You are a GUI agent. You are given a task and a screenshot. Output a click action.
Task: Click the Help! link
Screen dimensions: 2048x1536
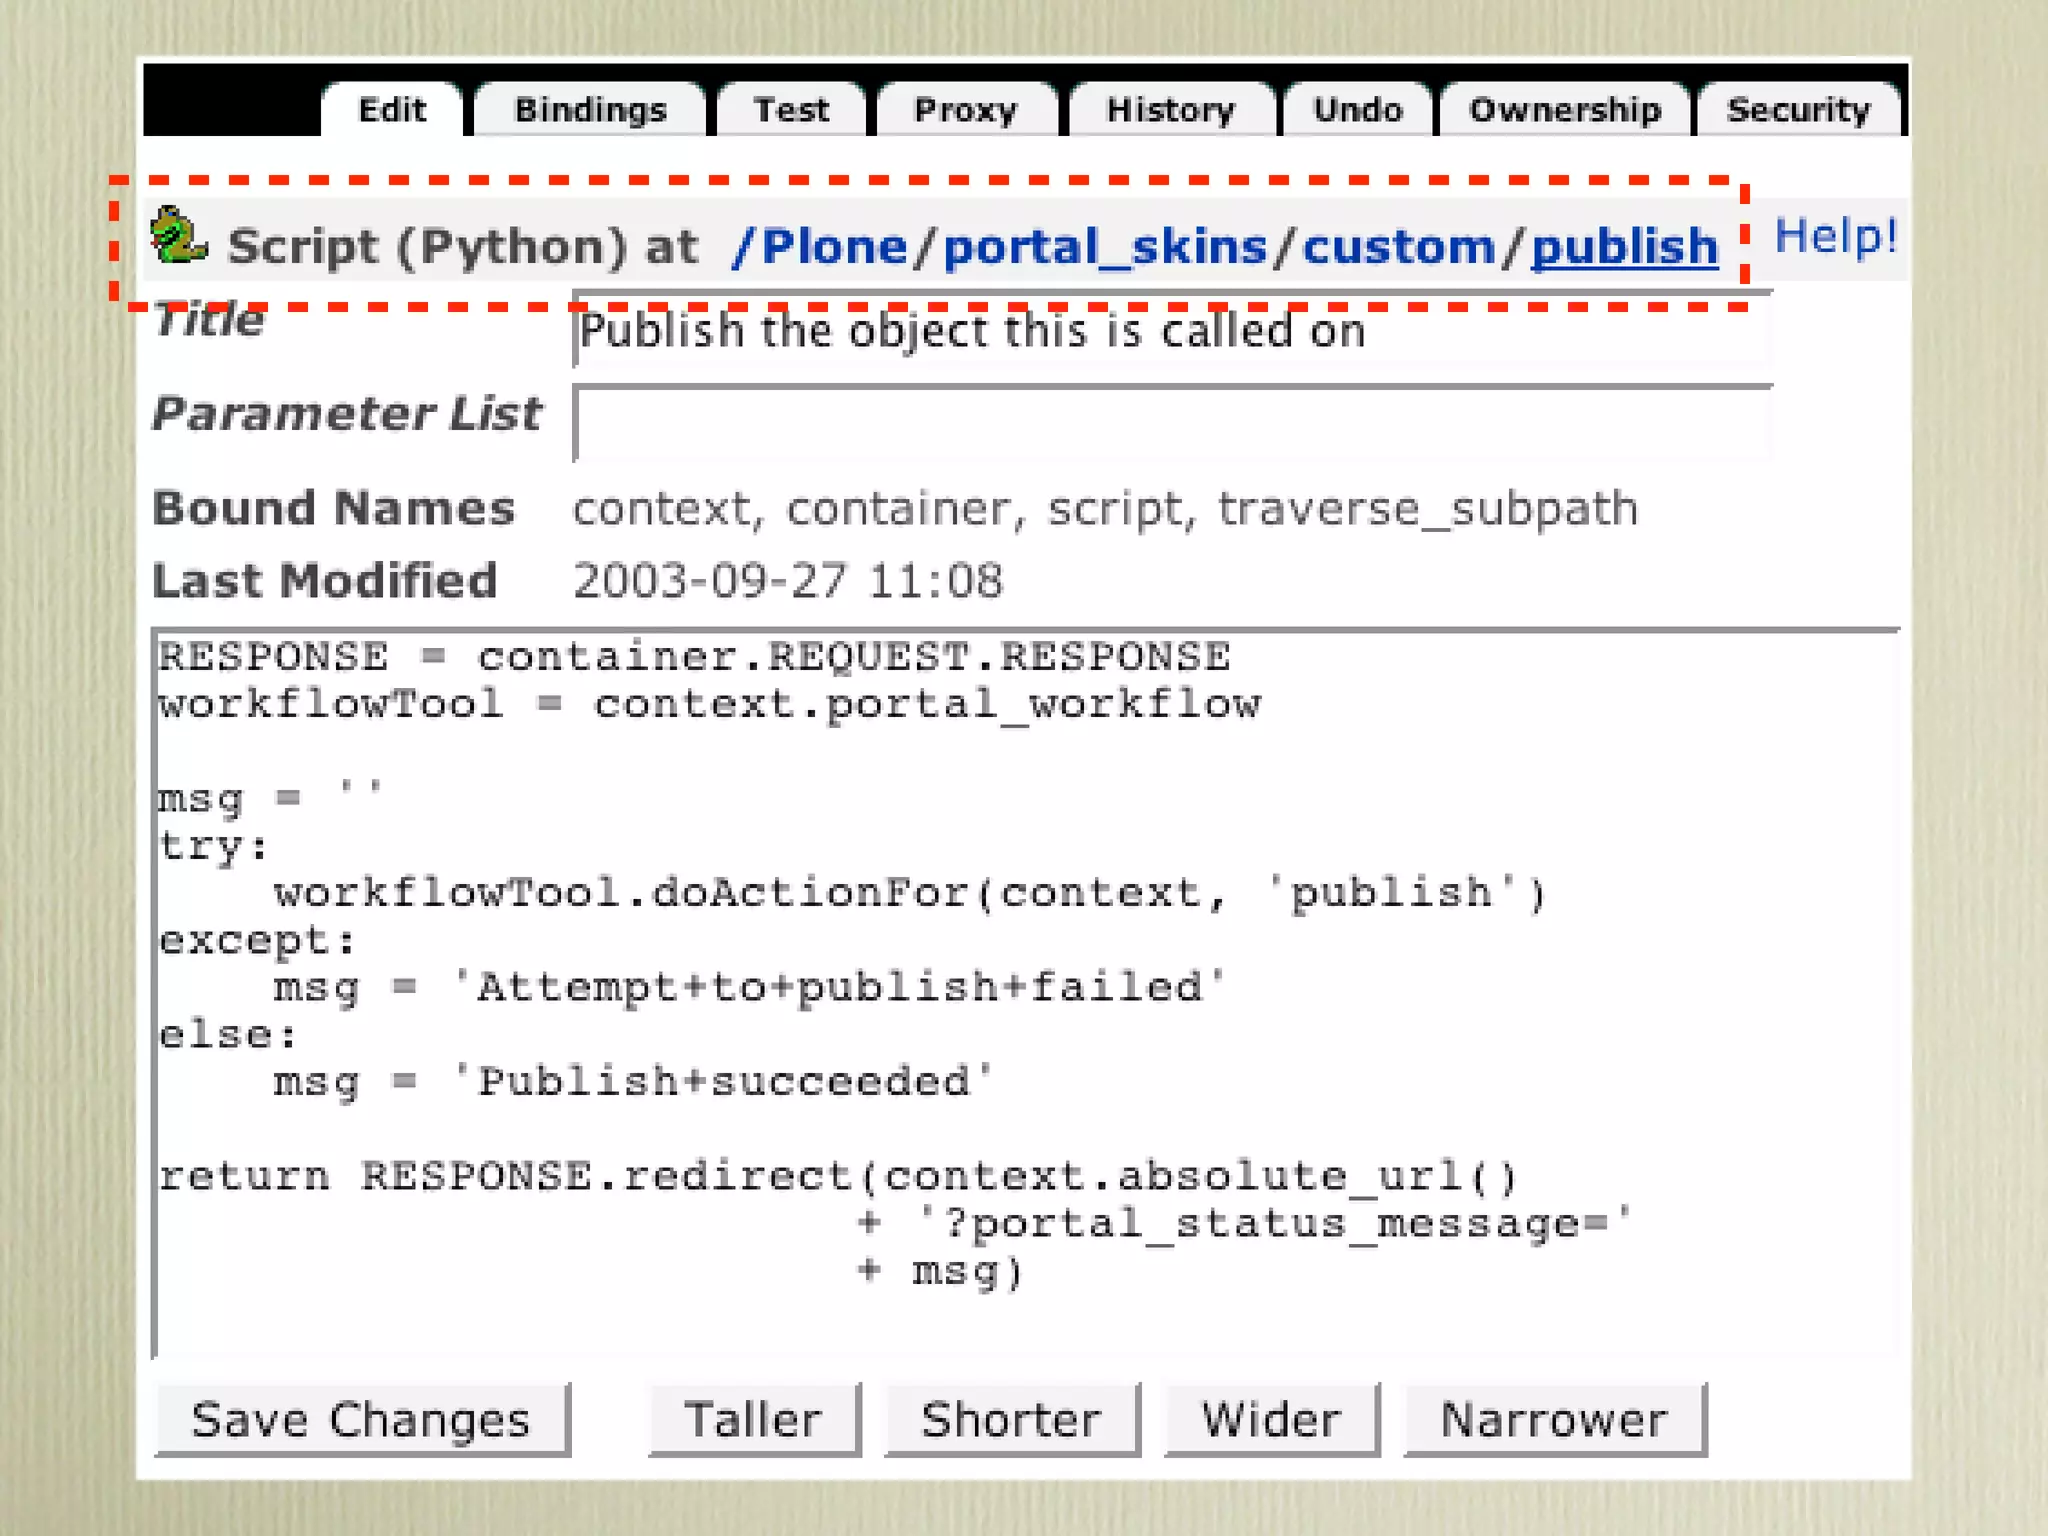pos(1835,237)
